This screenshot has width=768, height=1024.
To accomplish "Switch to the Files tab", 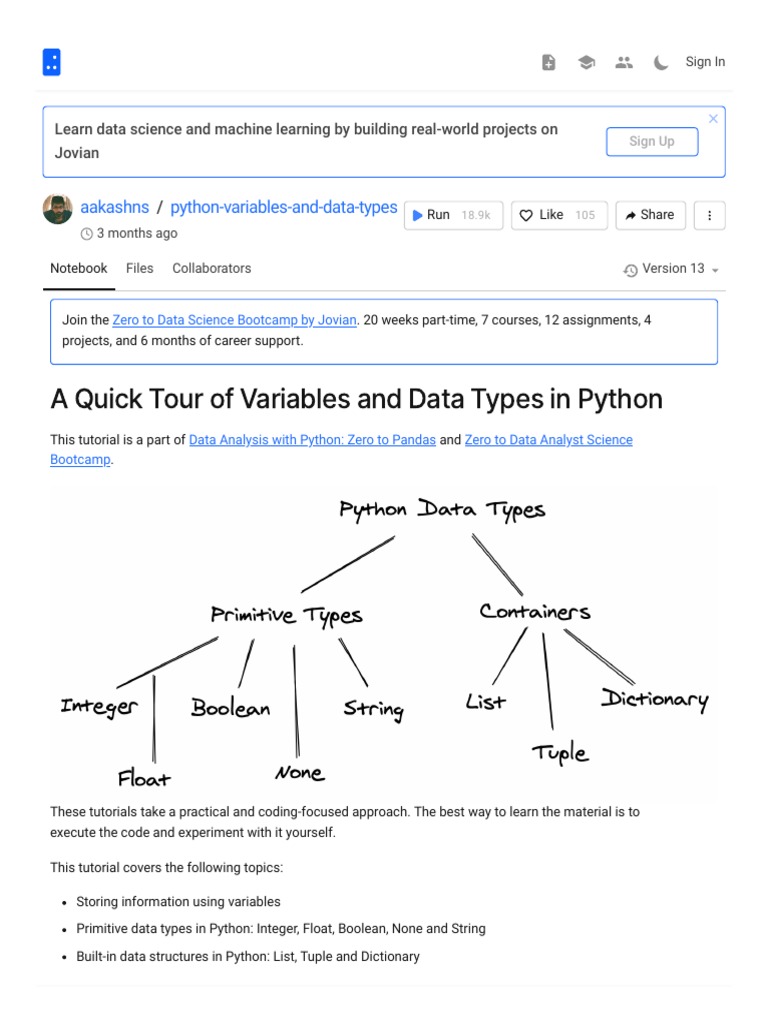I will pyautogui.click(x=140, y=268).
